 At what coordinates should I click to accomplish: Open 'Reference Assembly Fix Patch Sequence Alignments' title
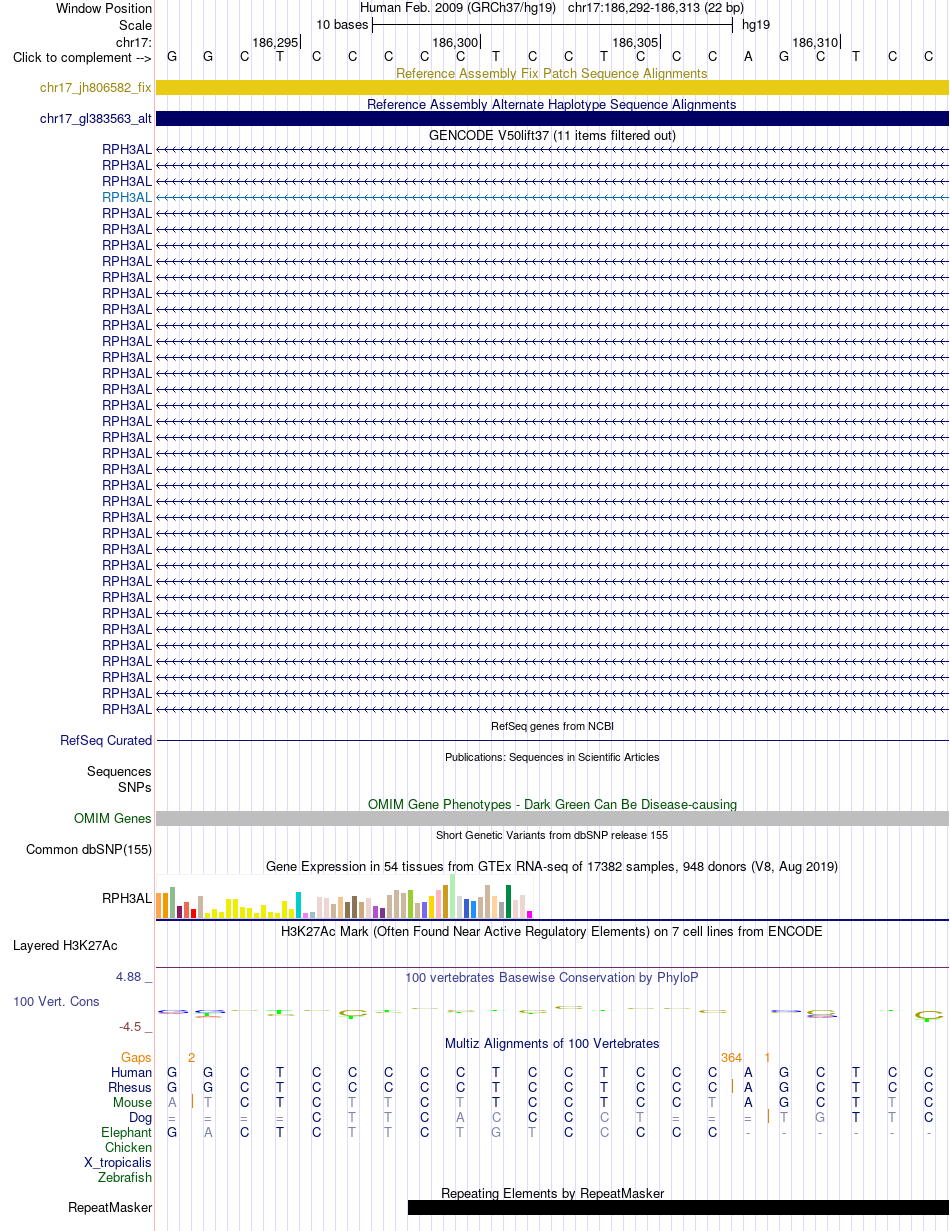pos(552,73)
